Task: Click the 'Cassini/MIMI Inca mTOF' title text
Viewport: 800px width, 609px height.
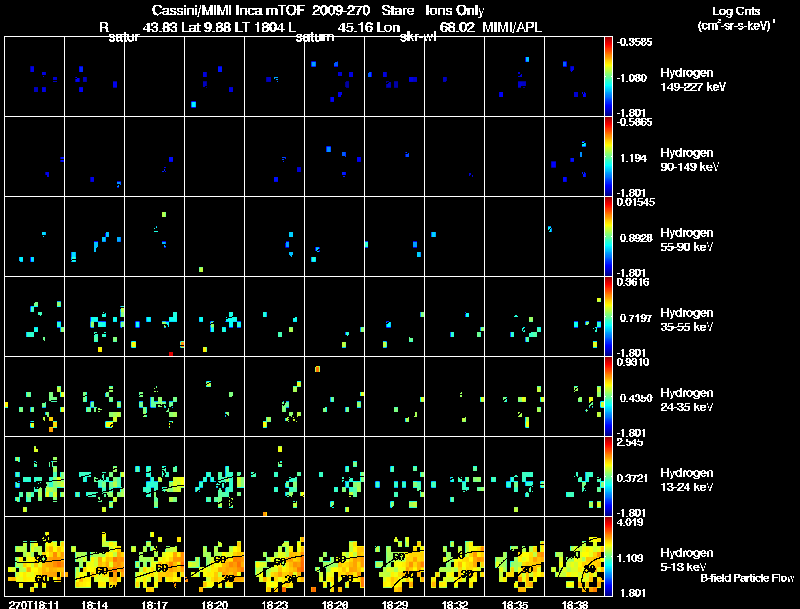Action: click(x=228, y=10)
